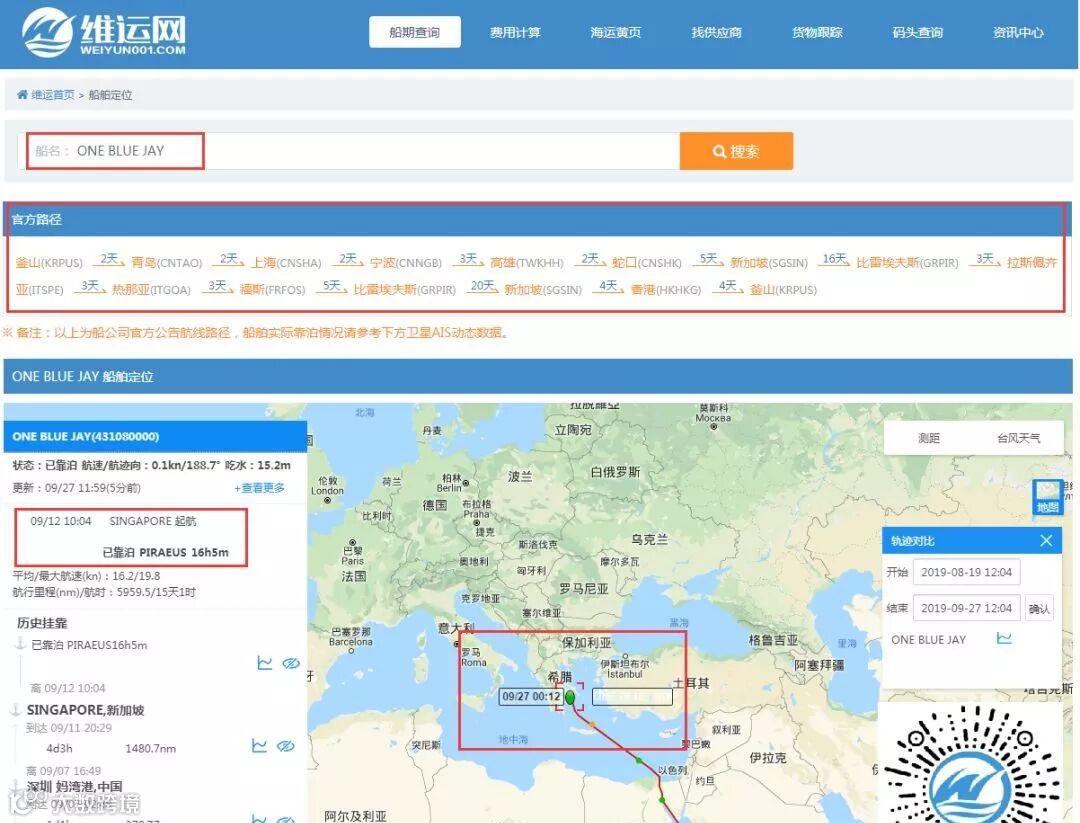Click the home icon in breadcrumb
1080x823 pixels.
[22, 94]
